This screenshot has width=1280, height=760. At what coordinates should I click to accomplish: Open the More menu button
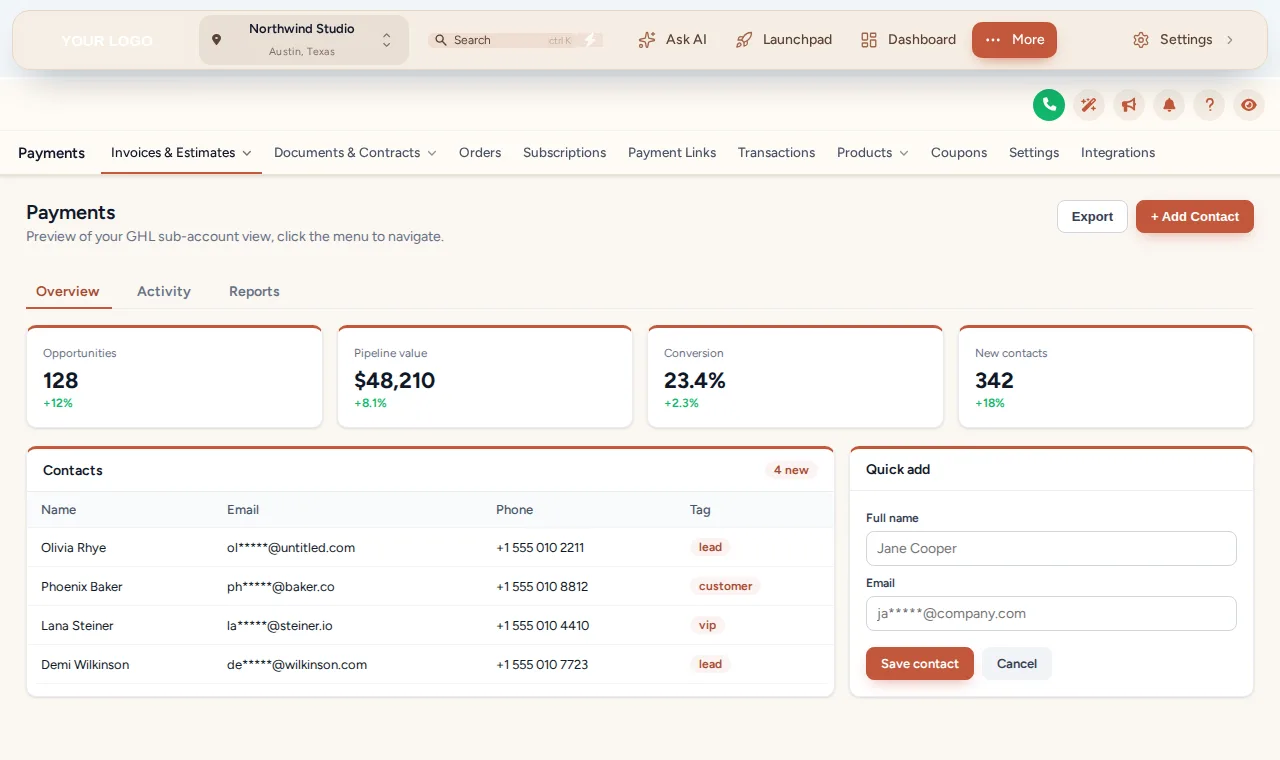(1014, 40)
